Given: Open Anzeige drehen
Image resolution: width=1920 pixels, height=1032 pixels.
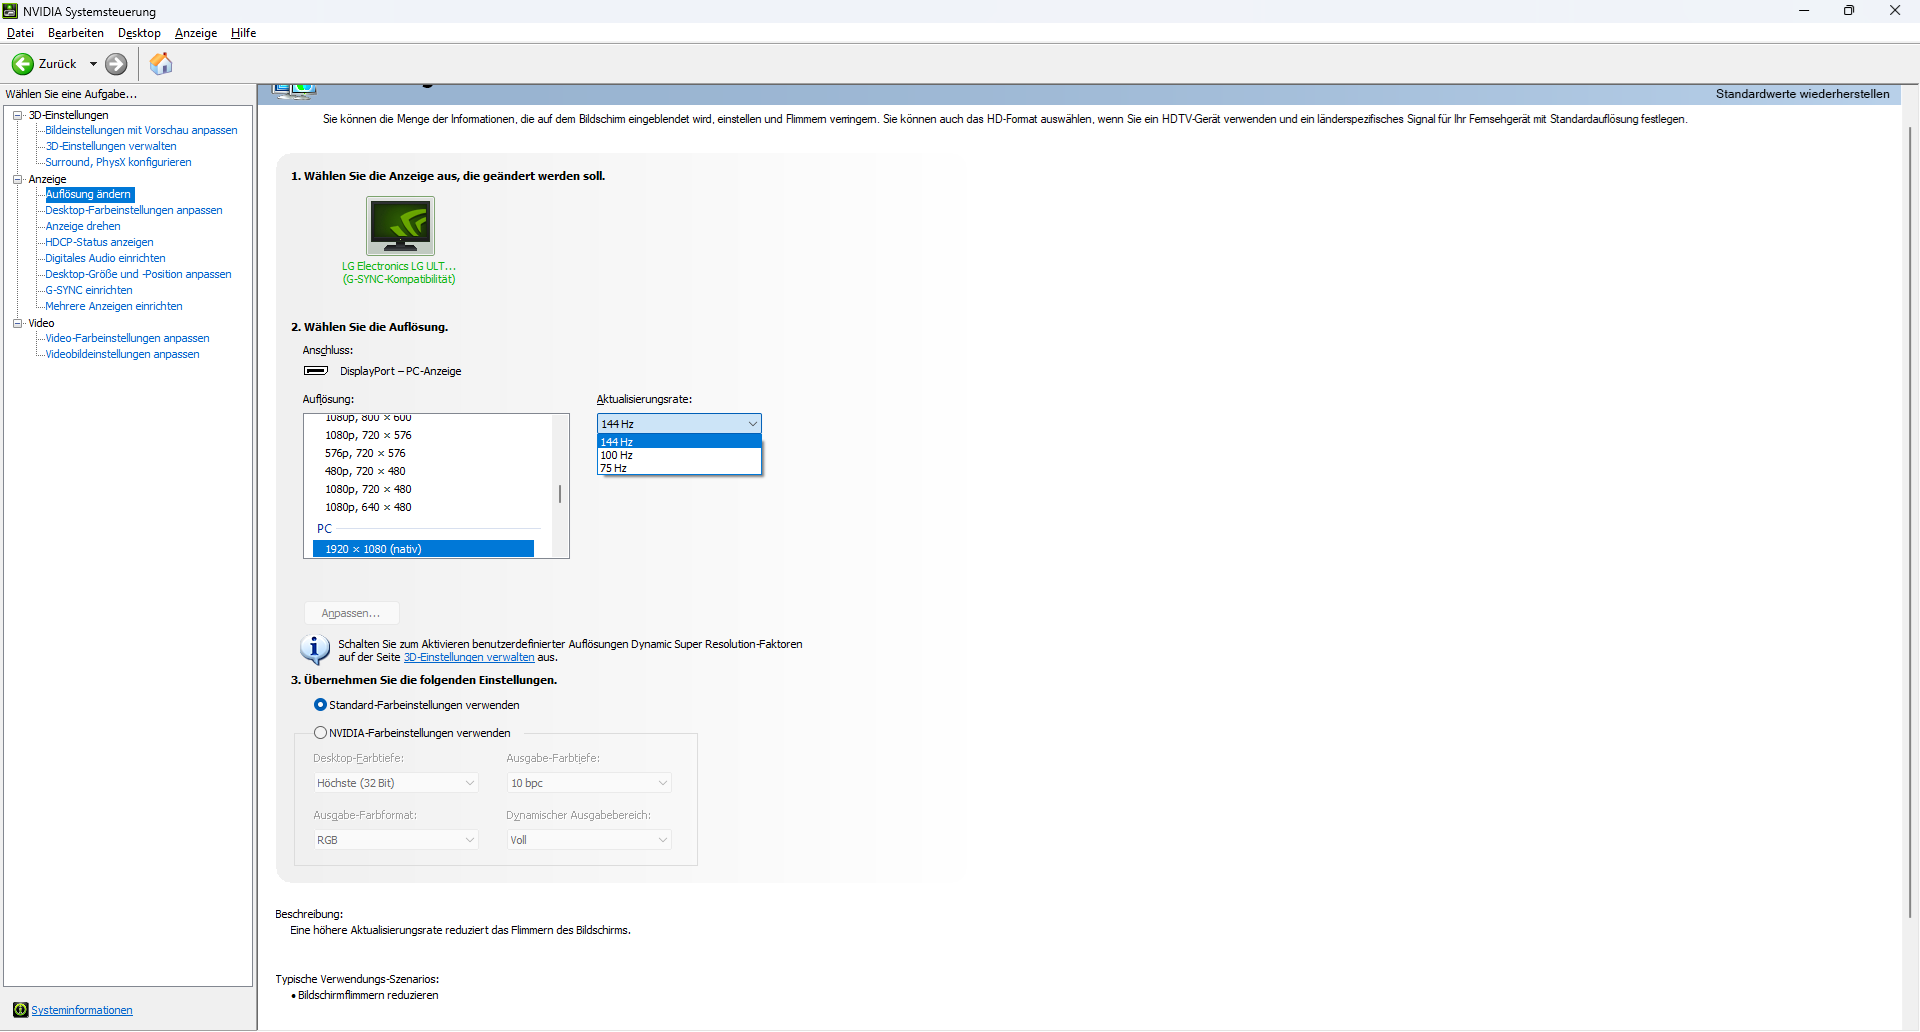Looking at the screenshot, I should (83, 226).
